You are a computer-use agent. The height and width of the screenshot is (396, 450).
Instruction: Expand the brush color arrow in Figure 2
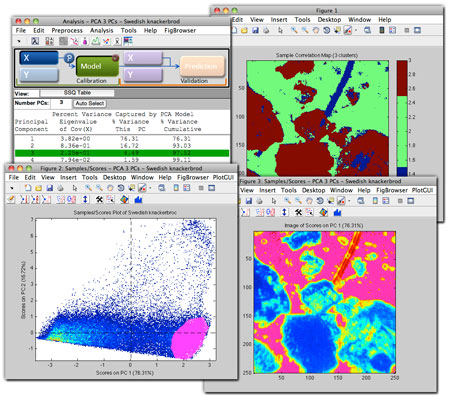[150, 188]
